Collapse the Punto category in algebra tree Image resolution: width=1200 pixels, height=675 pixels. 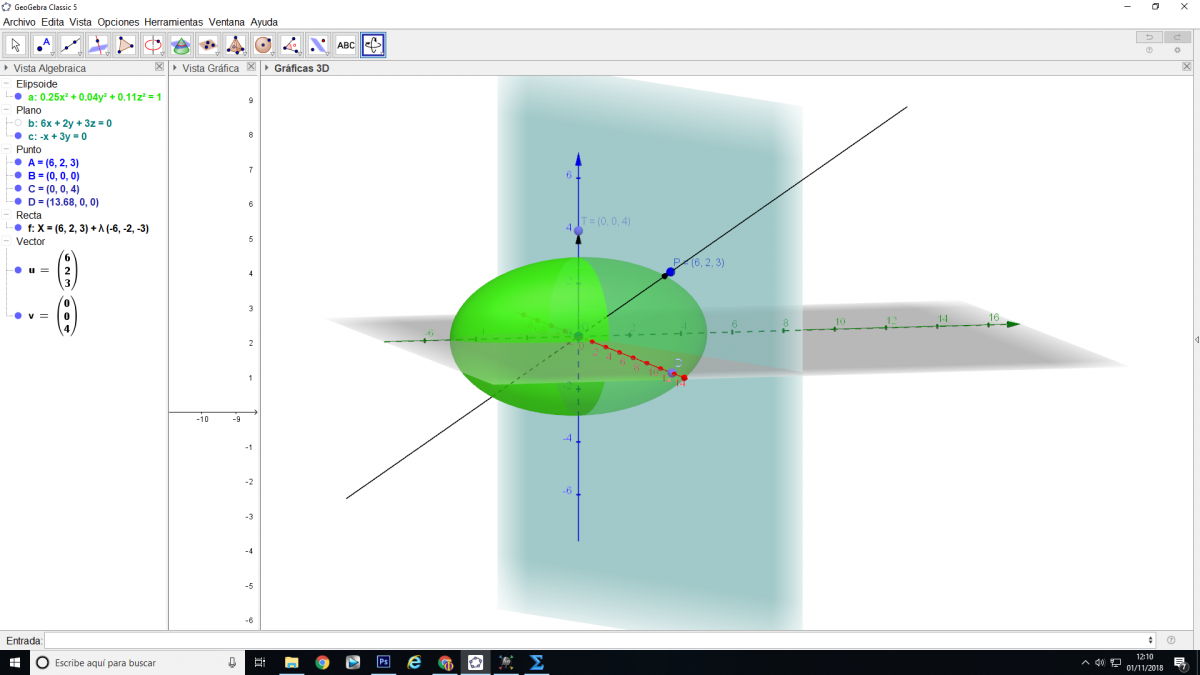pos(7,149)
